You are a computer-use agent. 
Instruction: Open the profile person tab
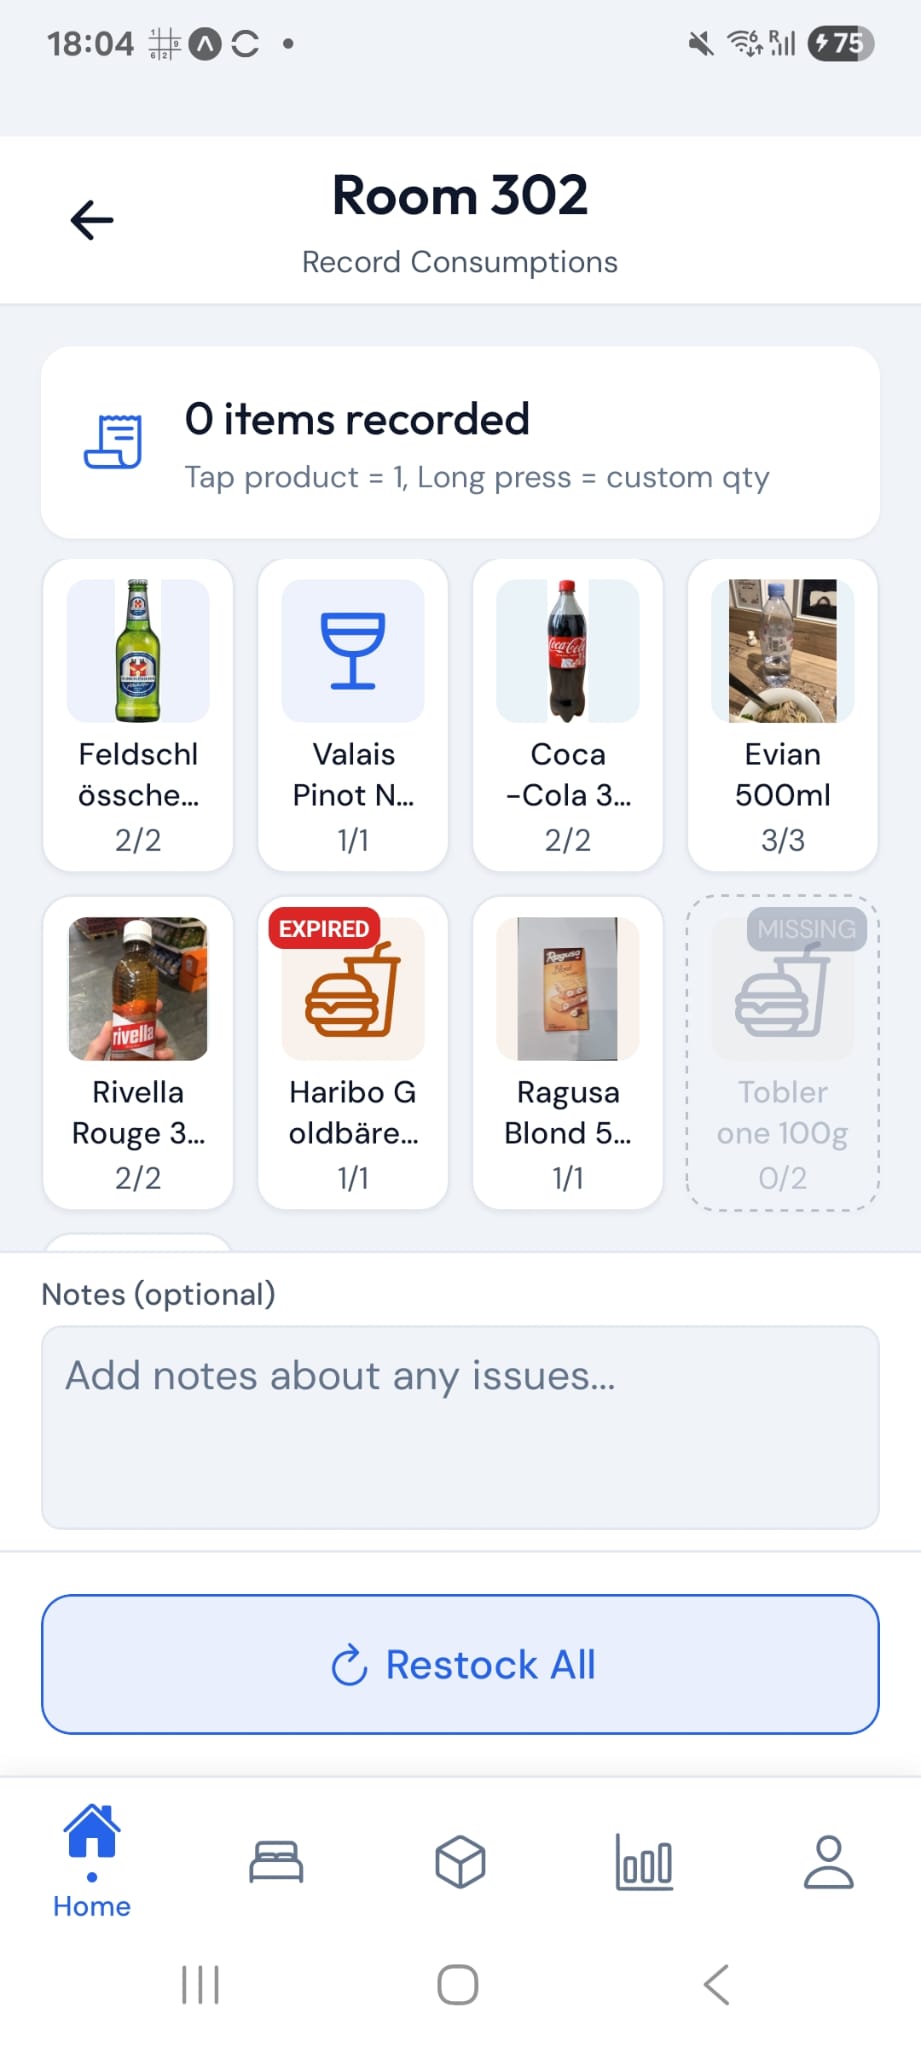coord(829,1862)
